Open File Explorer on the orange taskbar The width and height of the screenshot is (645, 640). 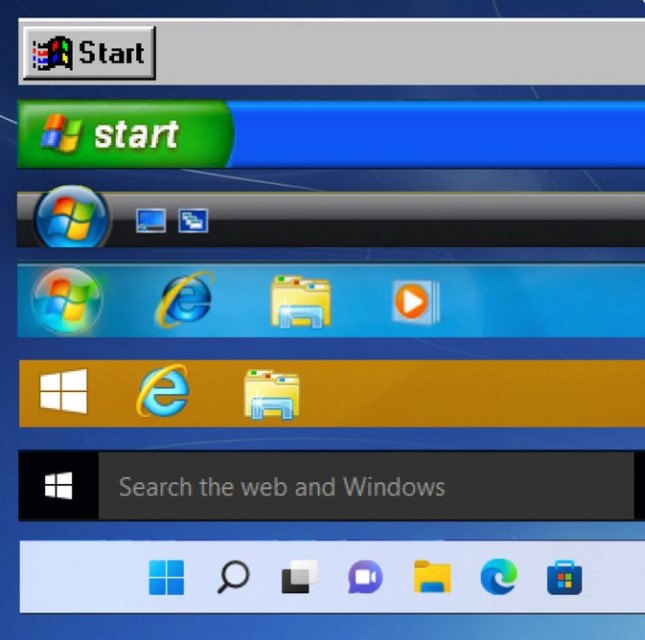click(272, 394)
